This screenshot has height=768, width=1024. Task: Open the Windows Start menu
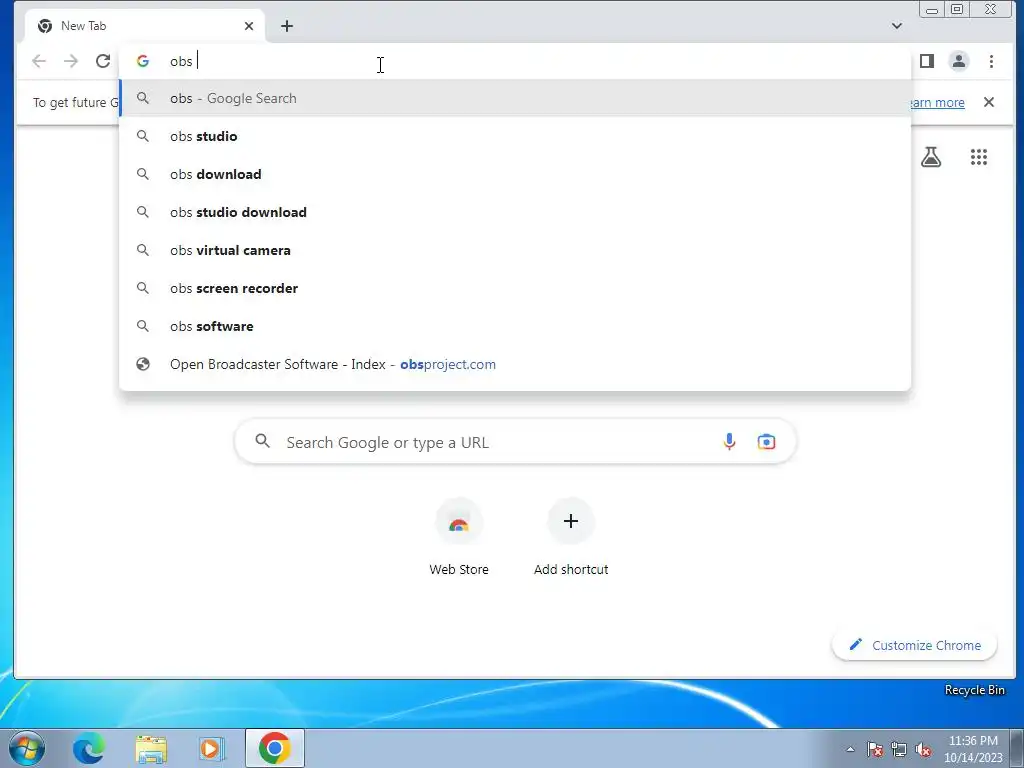click(x=27, y=748)
